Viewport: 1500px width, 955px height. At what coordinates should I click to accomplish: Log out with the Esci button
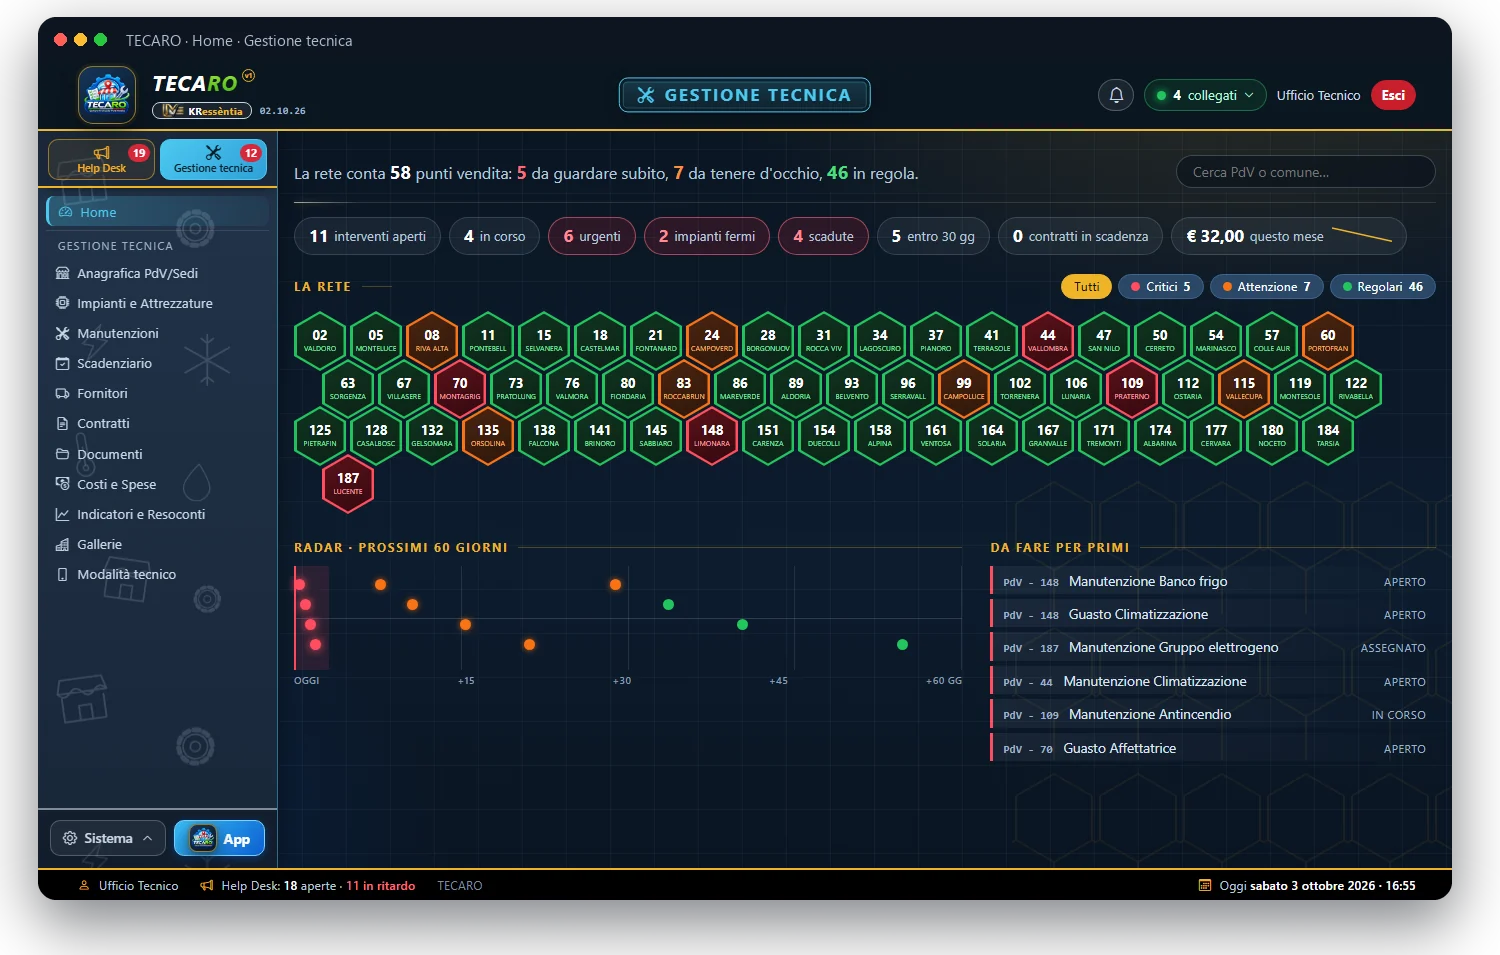[x=1393, y=95]
